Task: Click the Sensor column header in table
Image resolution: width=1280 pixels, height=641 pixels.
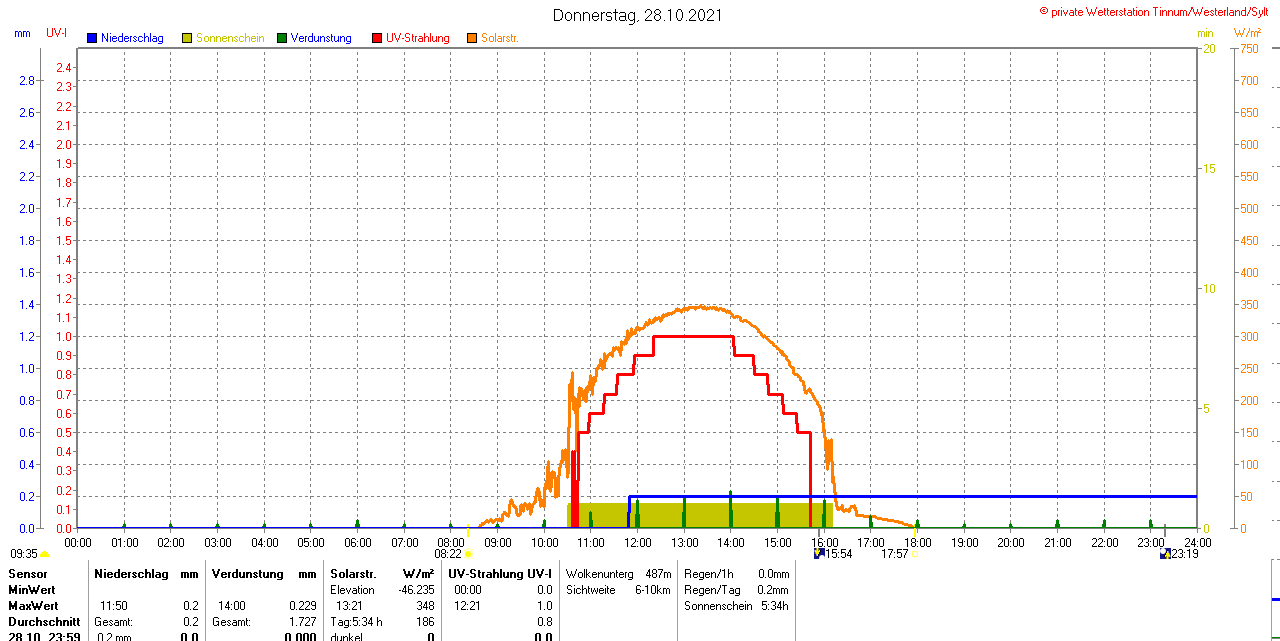Action: [x=28, y=574]
